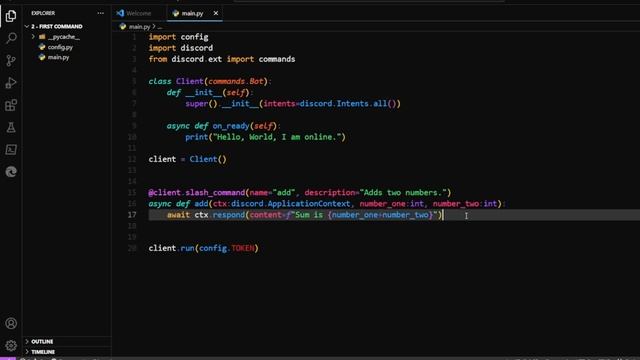Click 'ctx.respond' on line 17
The width and height of the screenshot is (640, 360).
(220, 215)
